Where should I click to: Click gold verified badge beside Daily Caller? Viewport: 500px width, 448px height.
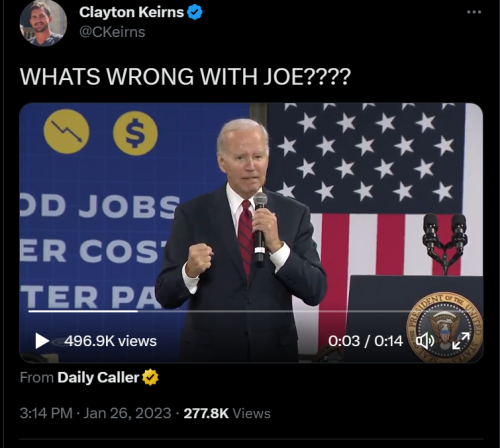(150, 377)
